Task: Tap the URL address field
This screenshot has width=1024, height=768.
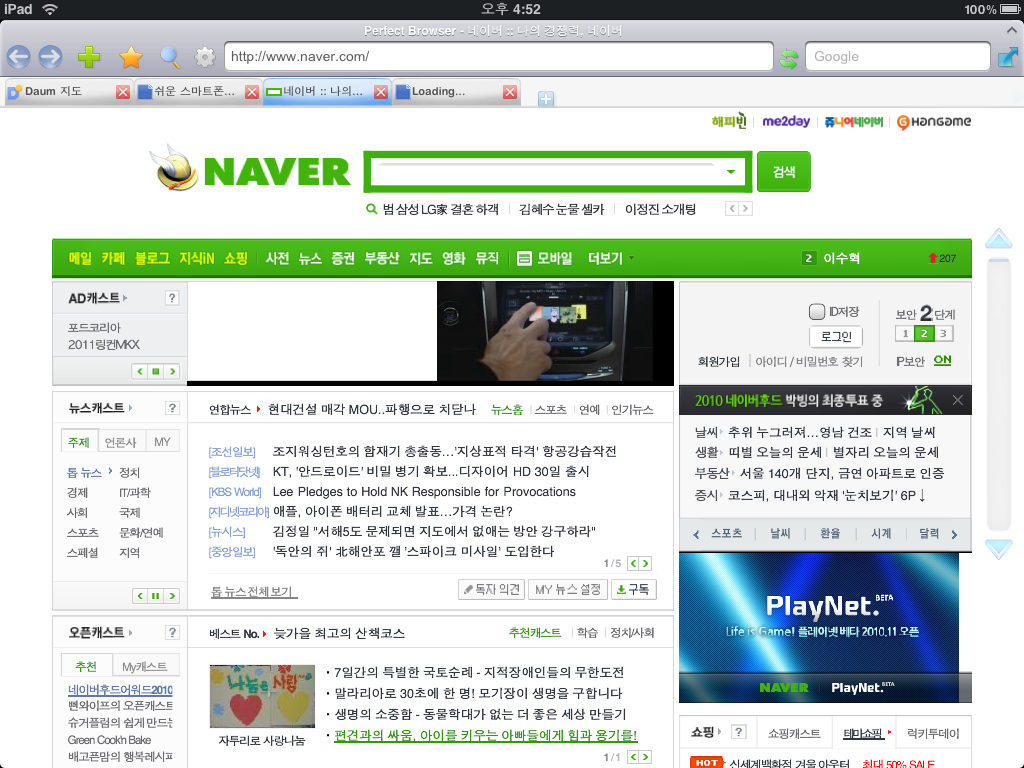Action: (x=499, y=57)
